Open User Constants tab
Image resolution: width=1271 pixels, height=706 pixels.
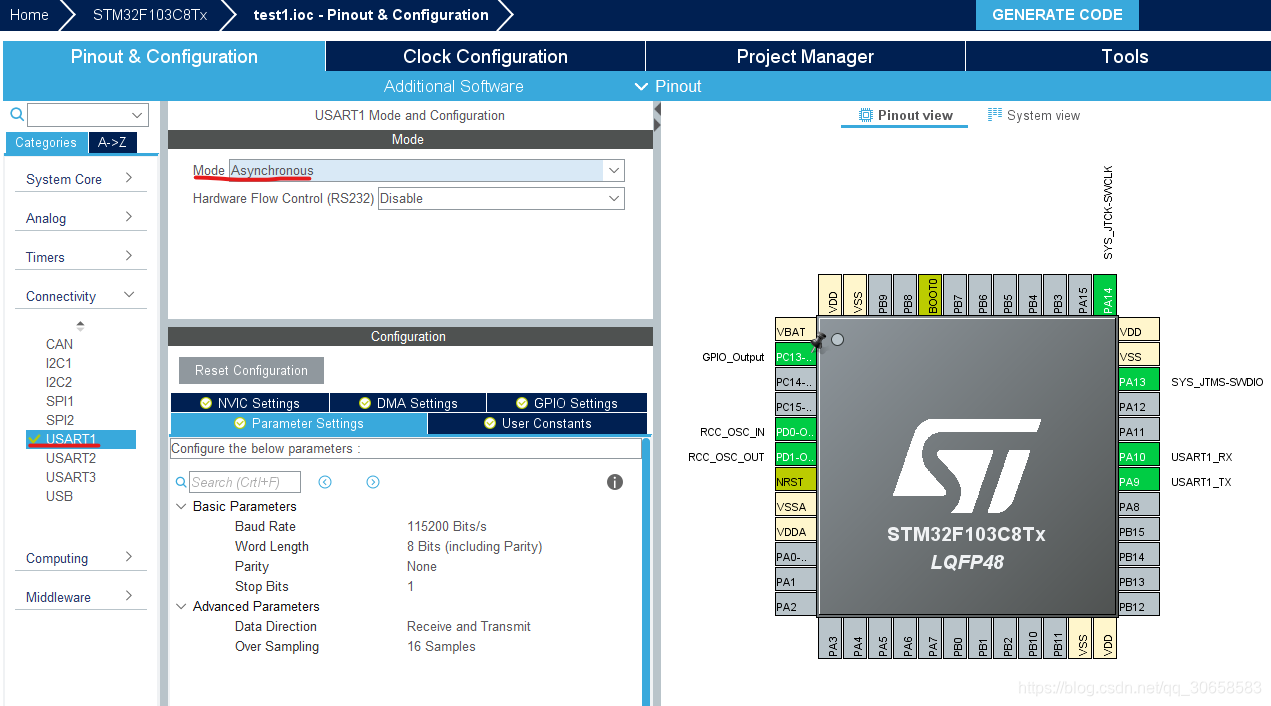537,423
